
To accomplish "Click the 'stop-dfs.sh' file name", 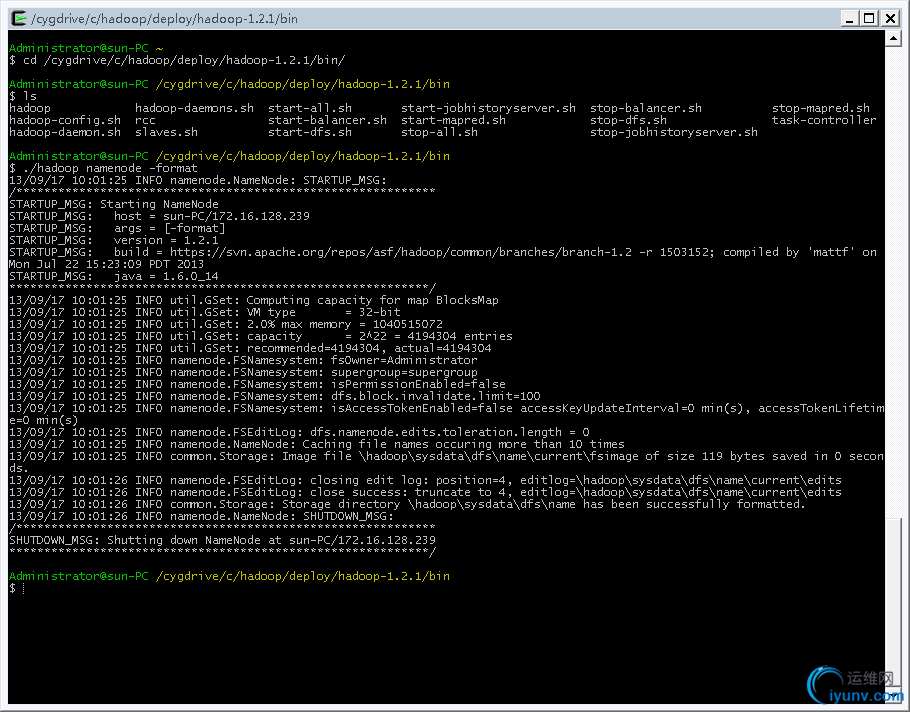I will pos(629,120).
